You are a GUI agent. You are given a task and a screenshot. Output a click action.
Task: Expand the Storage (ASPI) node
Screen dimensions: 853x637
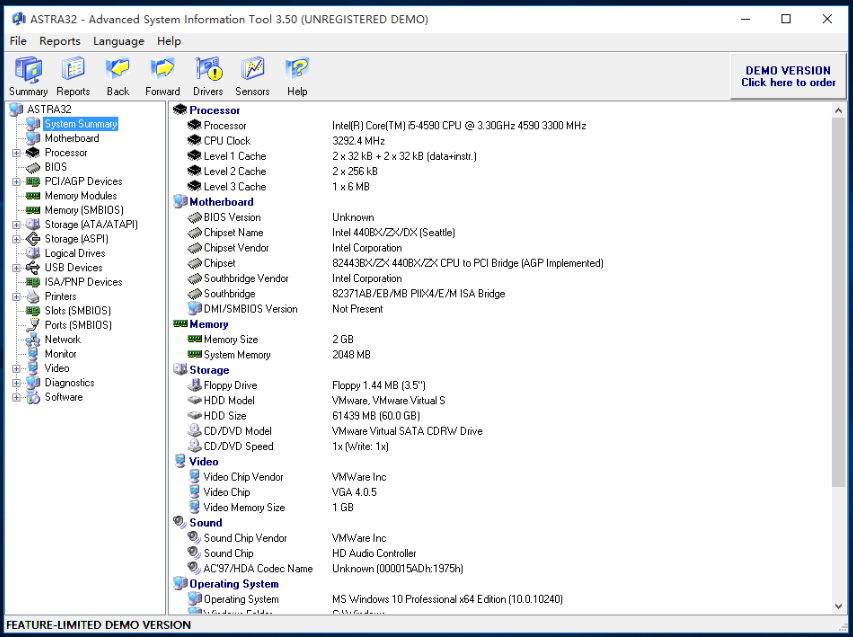point(16,239)
